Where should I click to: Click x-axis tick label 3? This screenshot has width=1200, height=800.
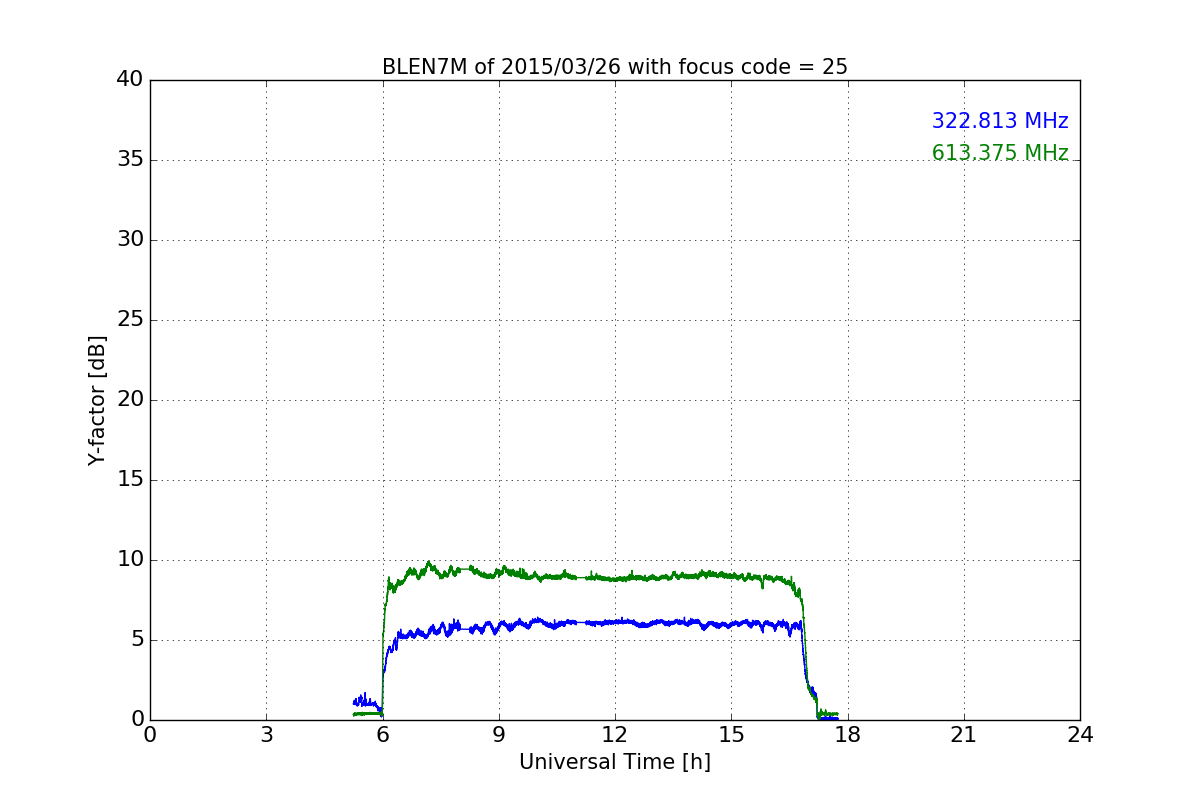pyautogui.click(x=266, y=735)
